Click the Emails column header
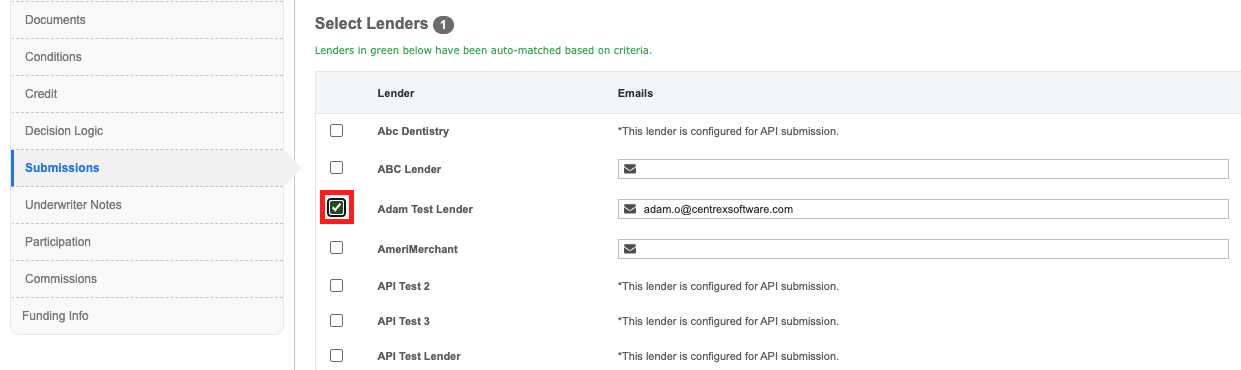Viewport: 1241px width, 370px height. point(635,93)
